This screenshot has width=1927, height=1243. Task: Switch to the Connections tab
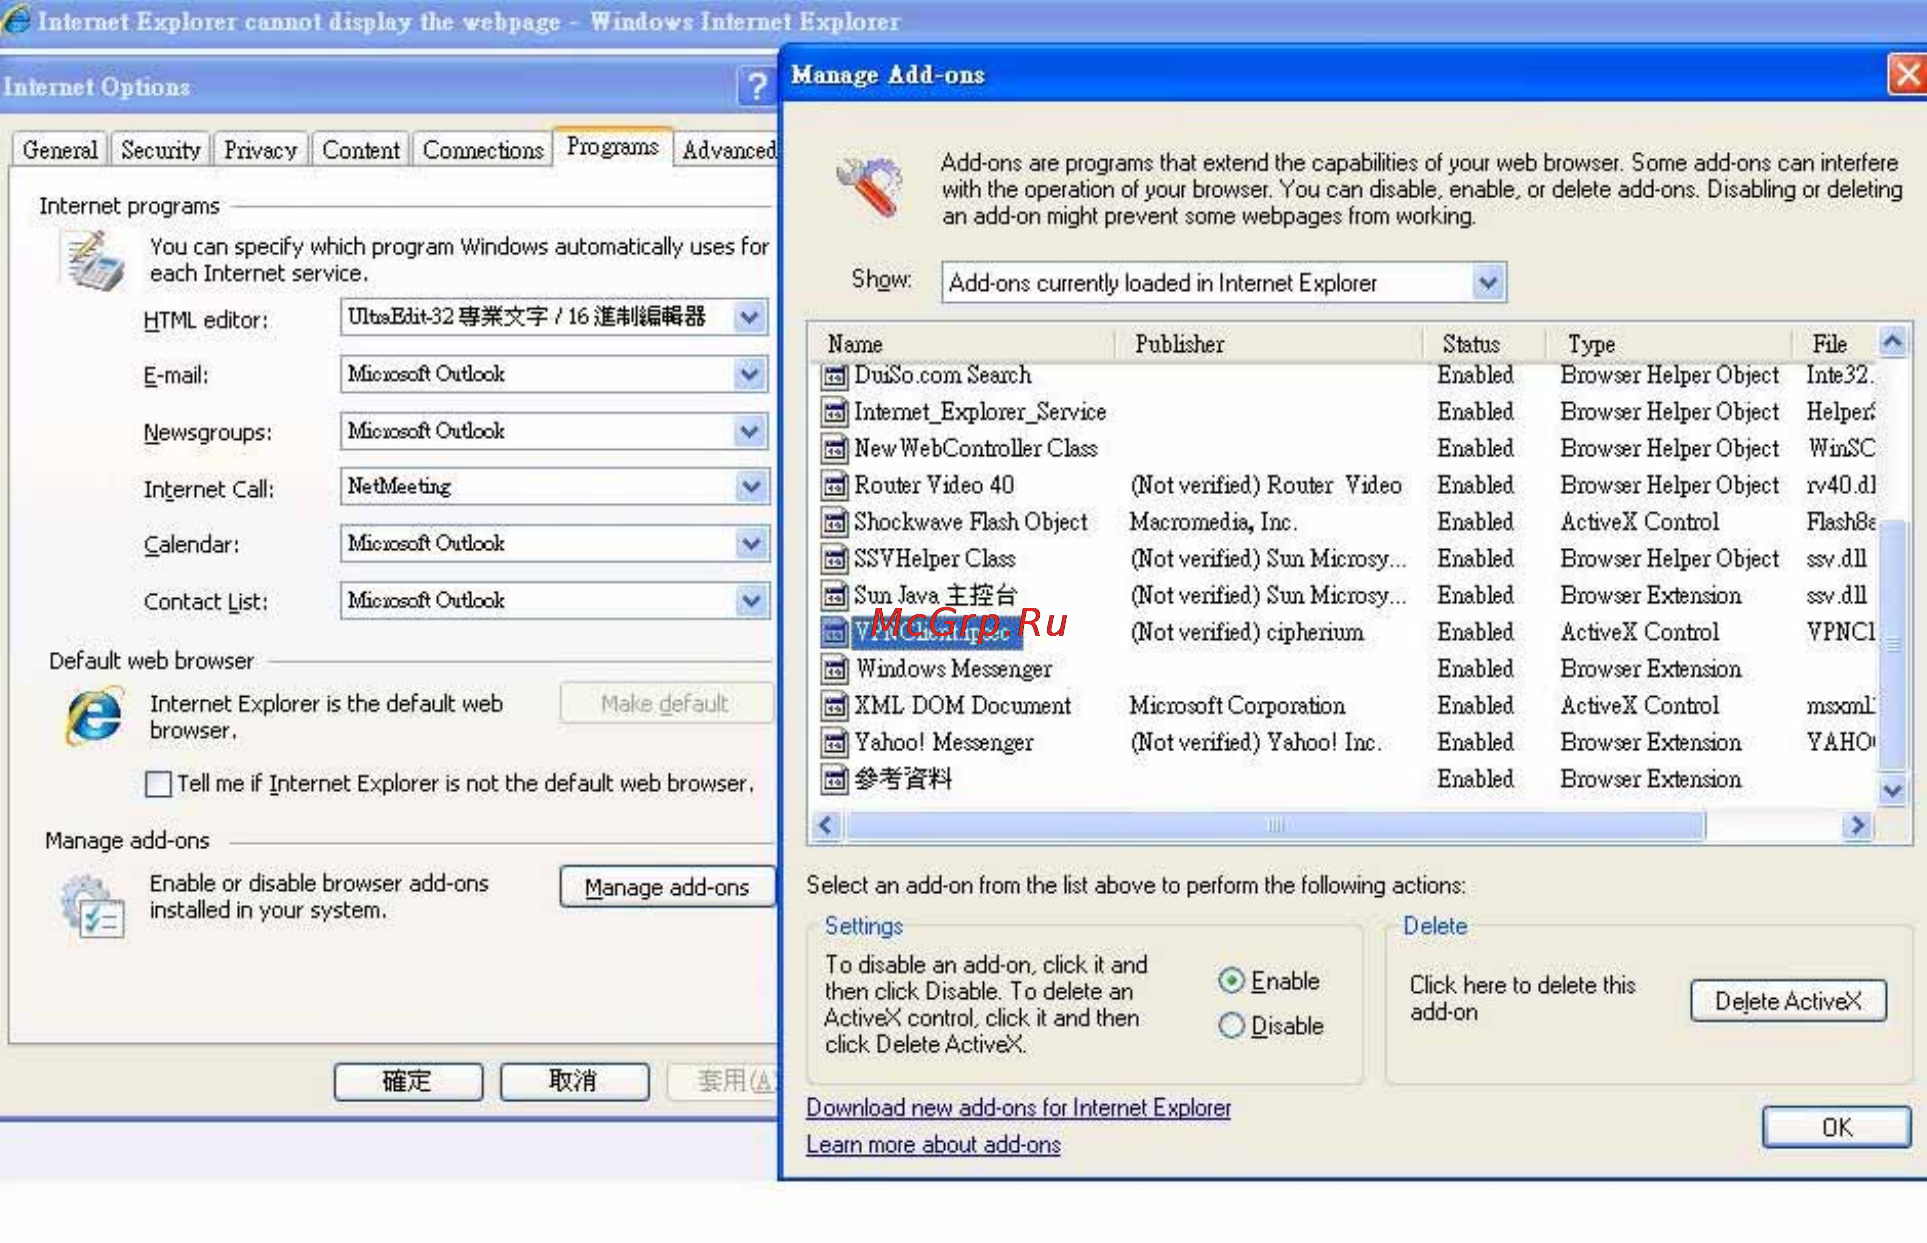482,150
